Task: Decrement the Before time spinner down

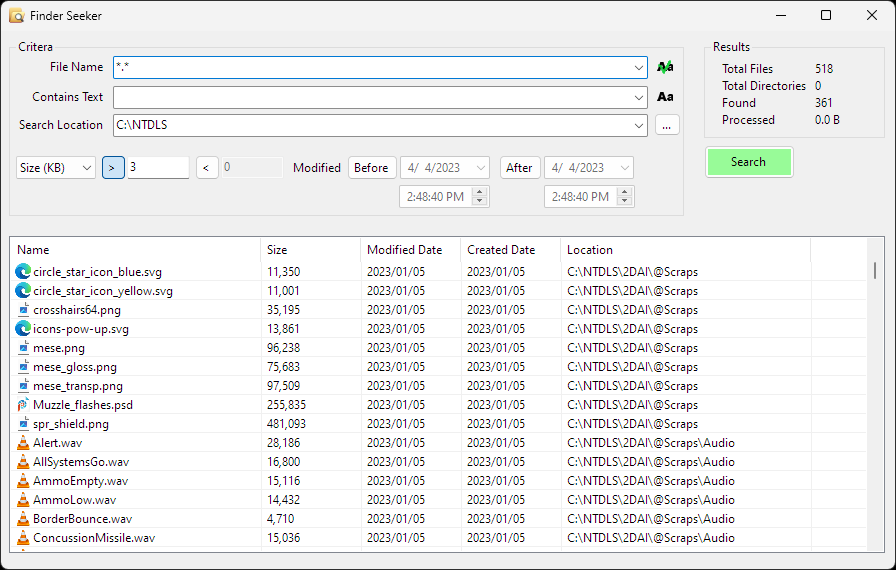Action: coord(480,201)
